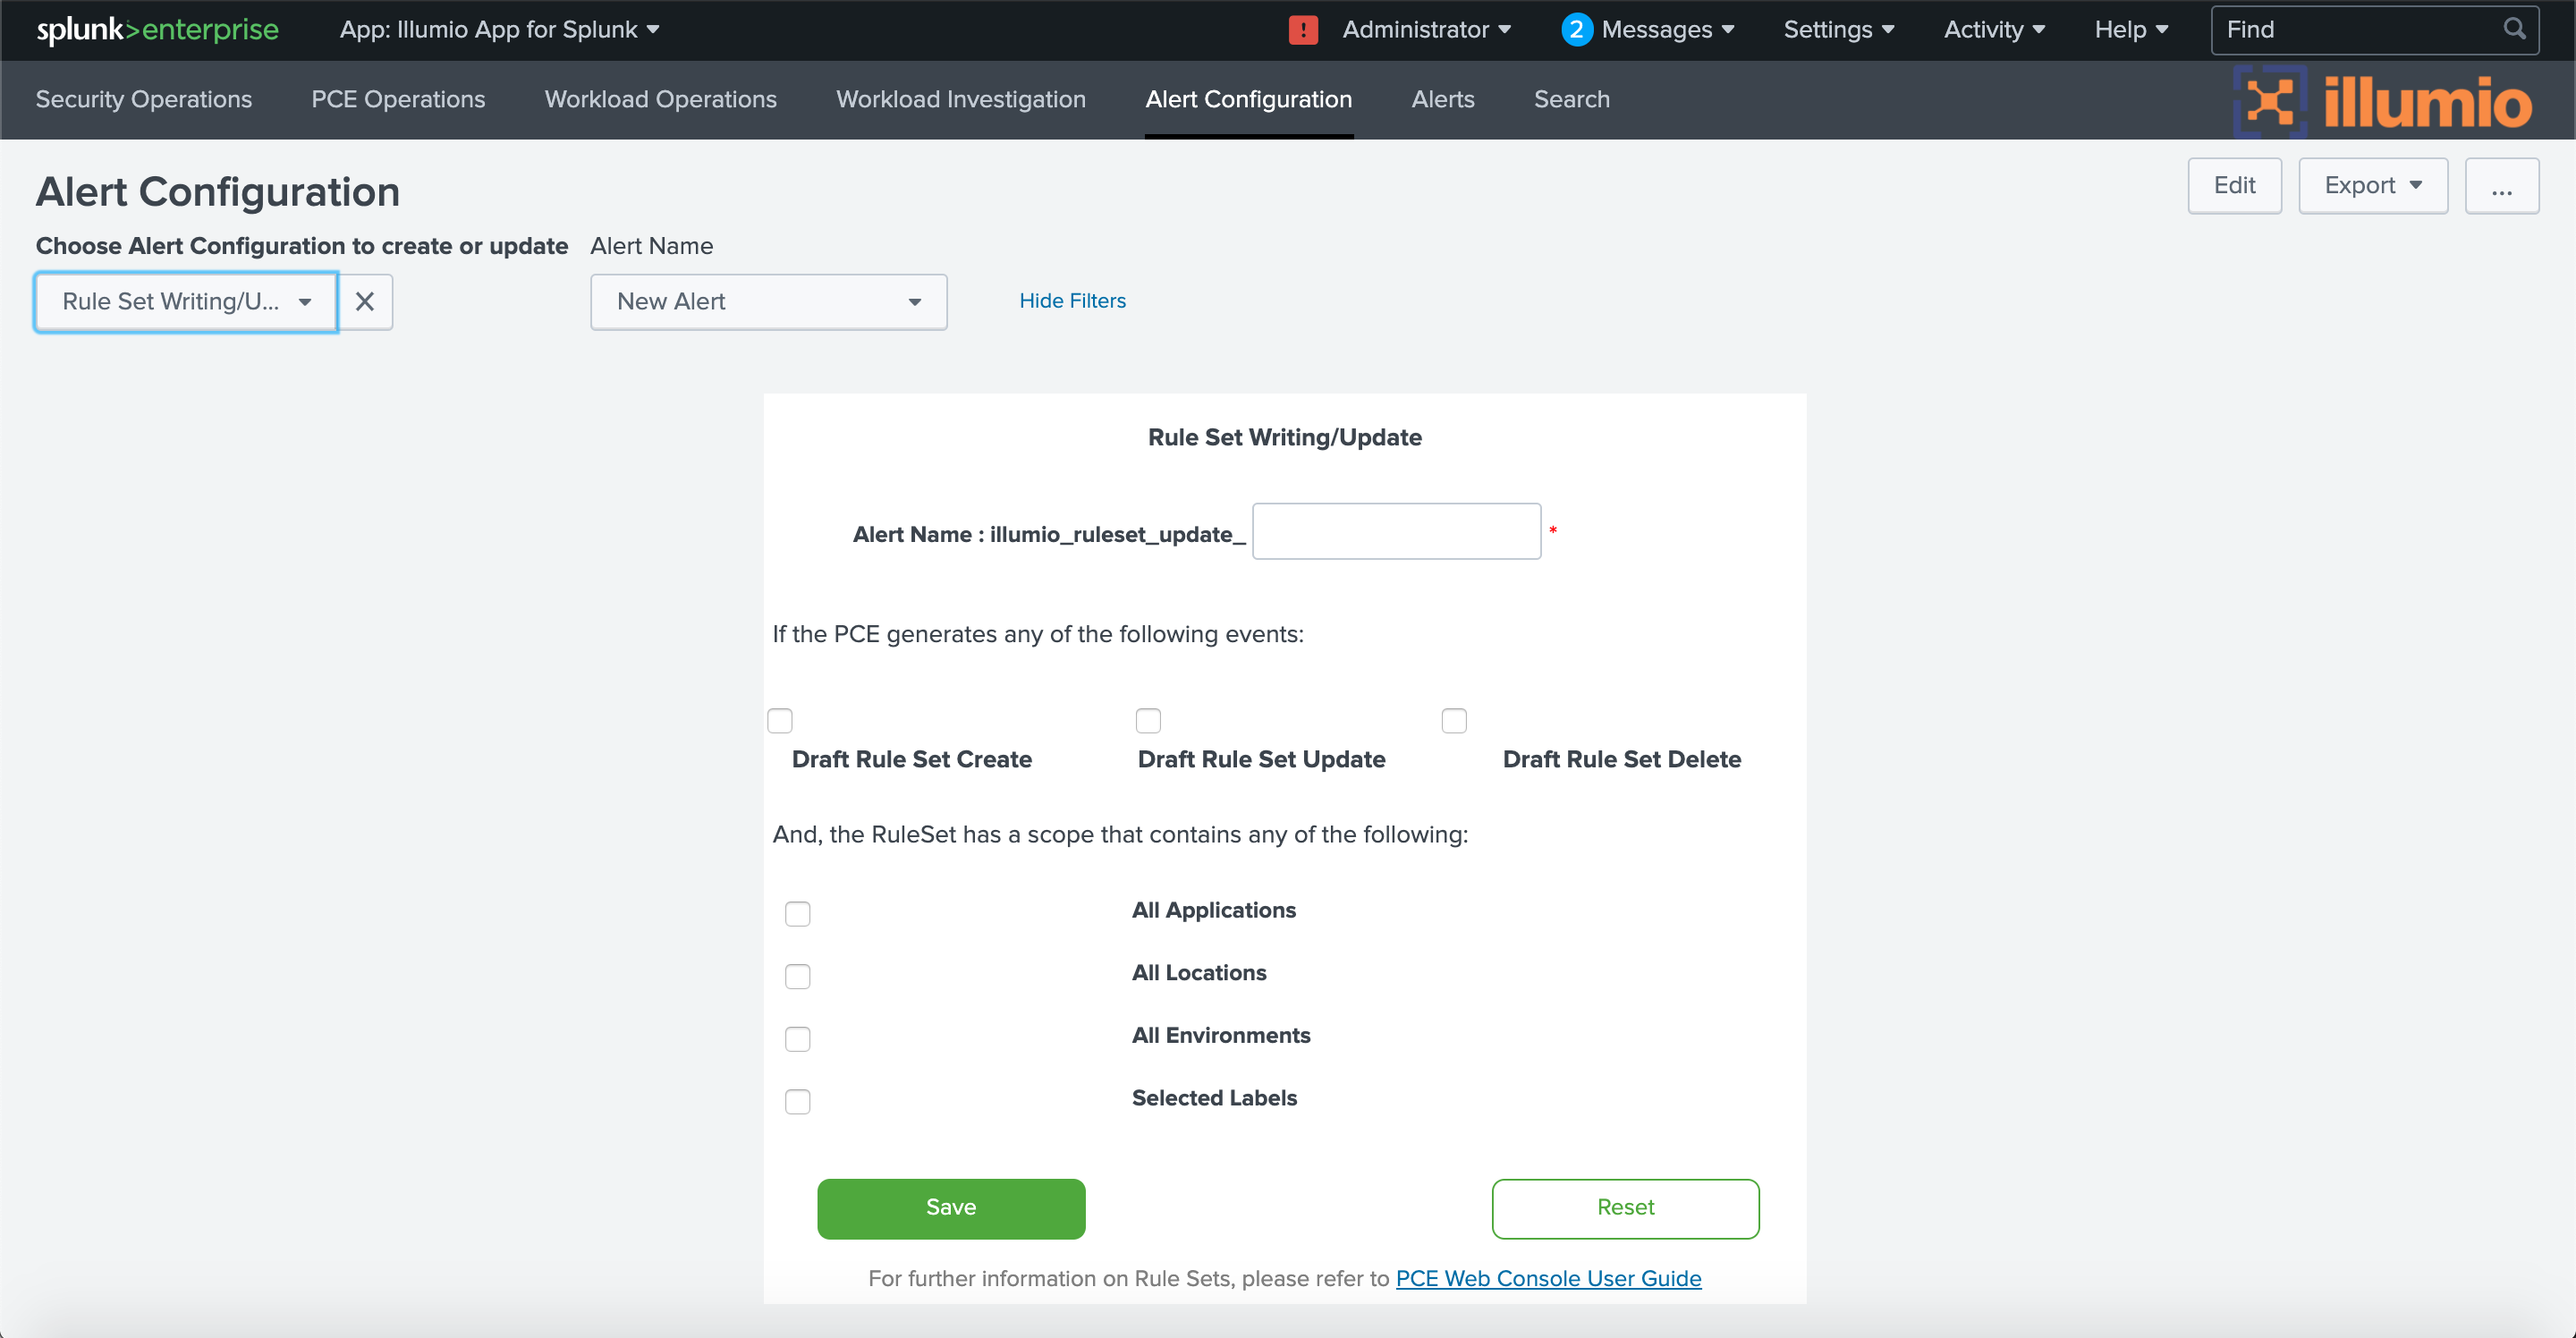Image resolution: width=2576 pixels, height=1338 pixels.
Task: Enable the All Environments scope checkbox
Action: [x=798, y=1039]
